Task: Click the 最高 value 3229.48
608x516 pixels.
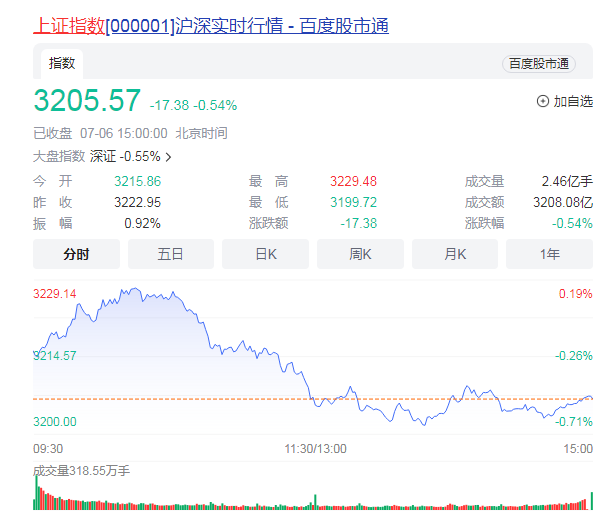Action: [353, 181]
